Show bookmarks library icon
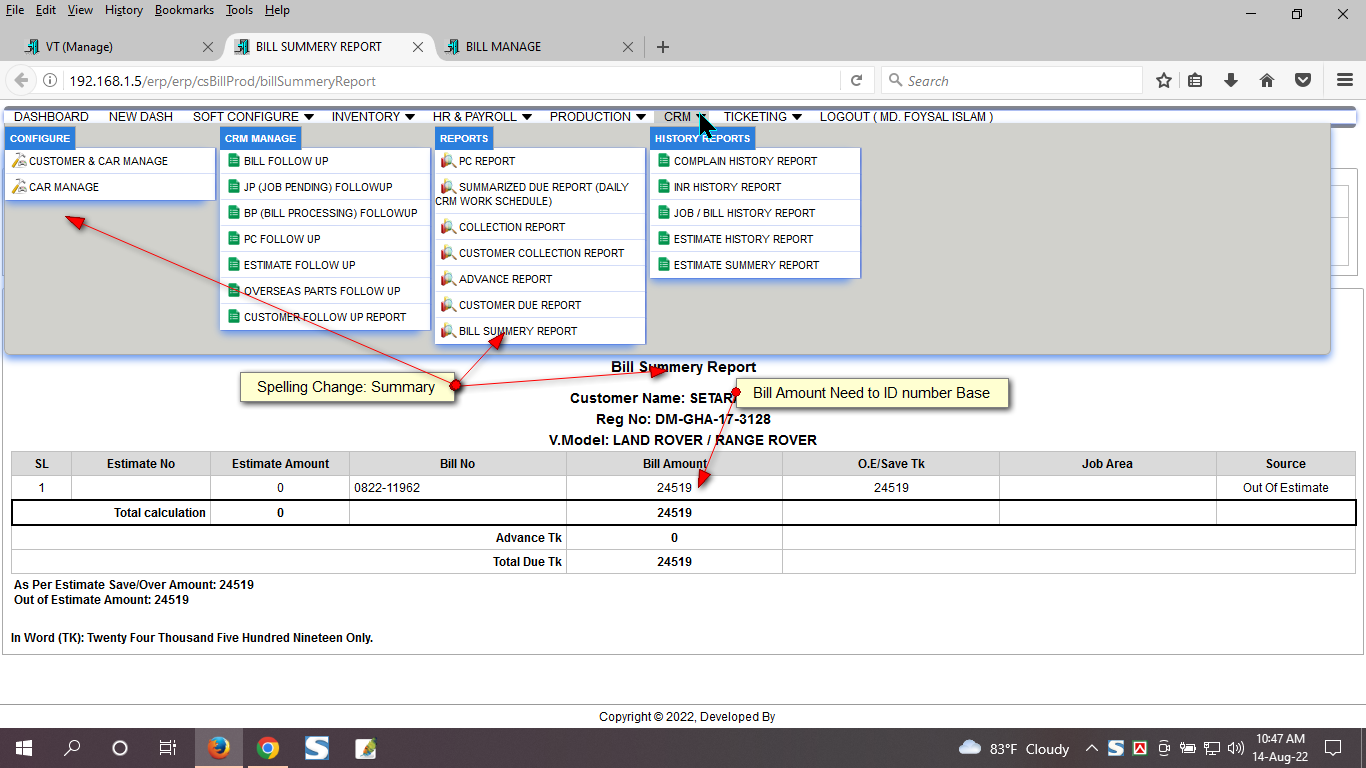 point(1196,81)
